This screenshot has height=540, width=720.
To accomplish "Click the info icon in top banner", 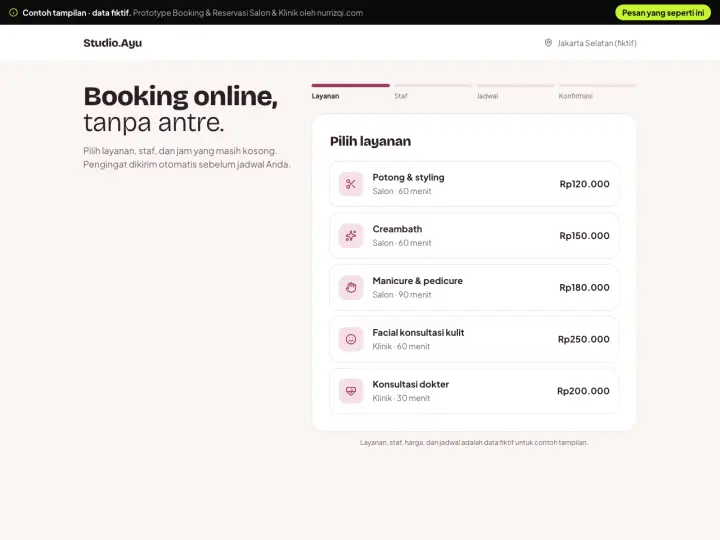I will [x=14, y=12].
